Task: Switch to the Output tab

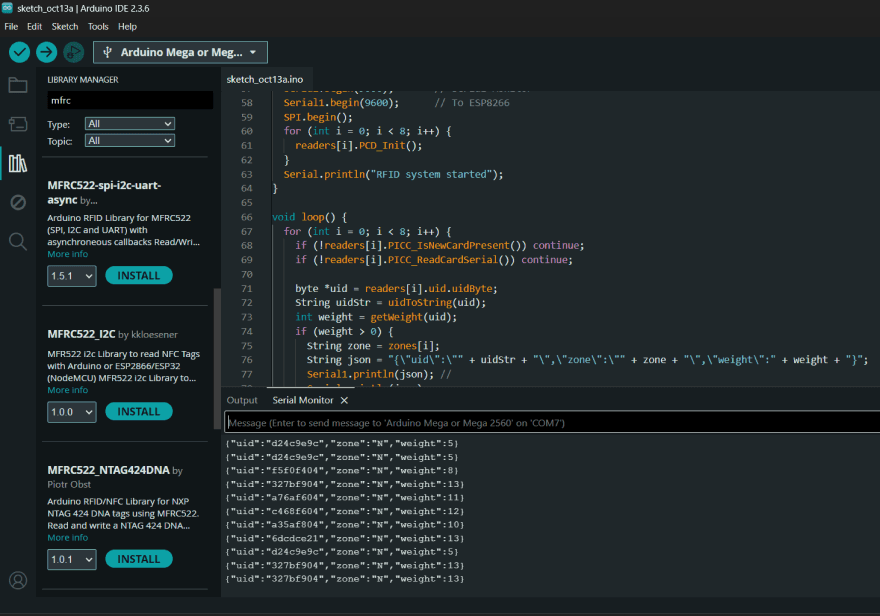Action: click(242, 400)
